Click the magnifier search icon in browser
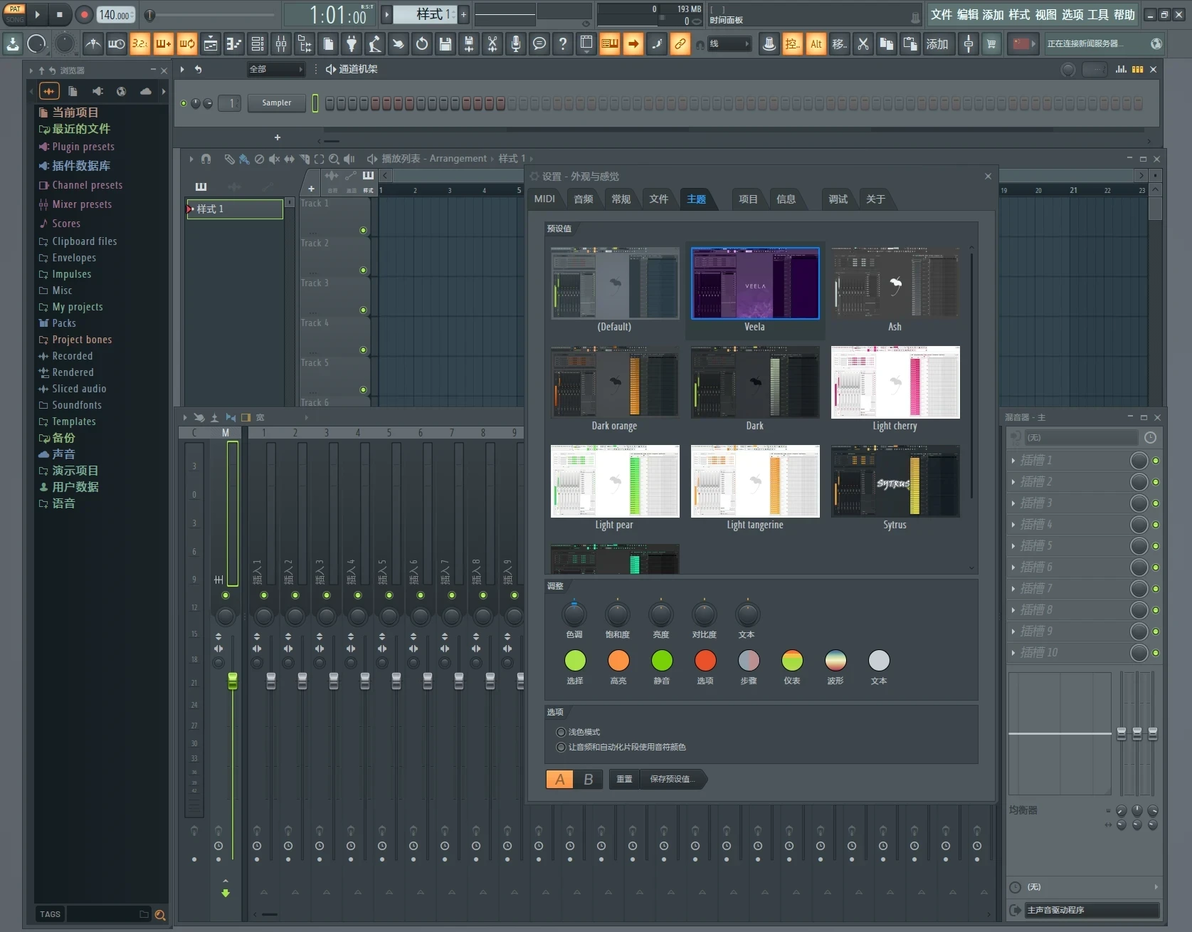 click(160, 915)
